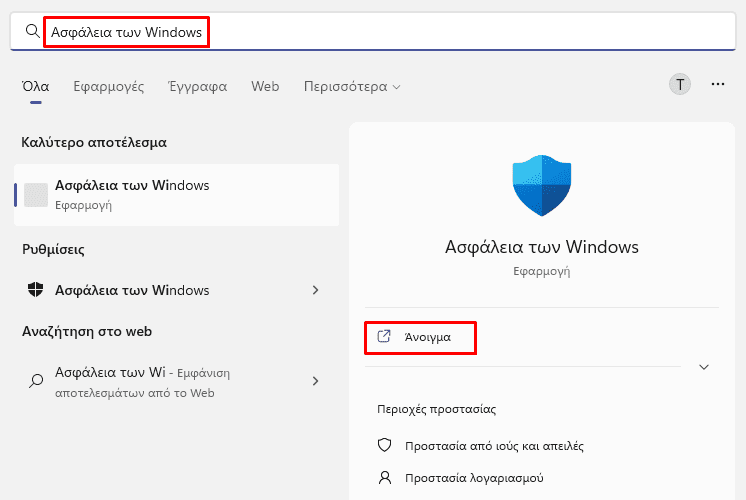This screenshot has height=500, width=746.
Task: Click the open-external icon beside Άνοιγμα
Action: point(384,336)
